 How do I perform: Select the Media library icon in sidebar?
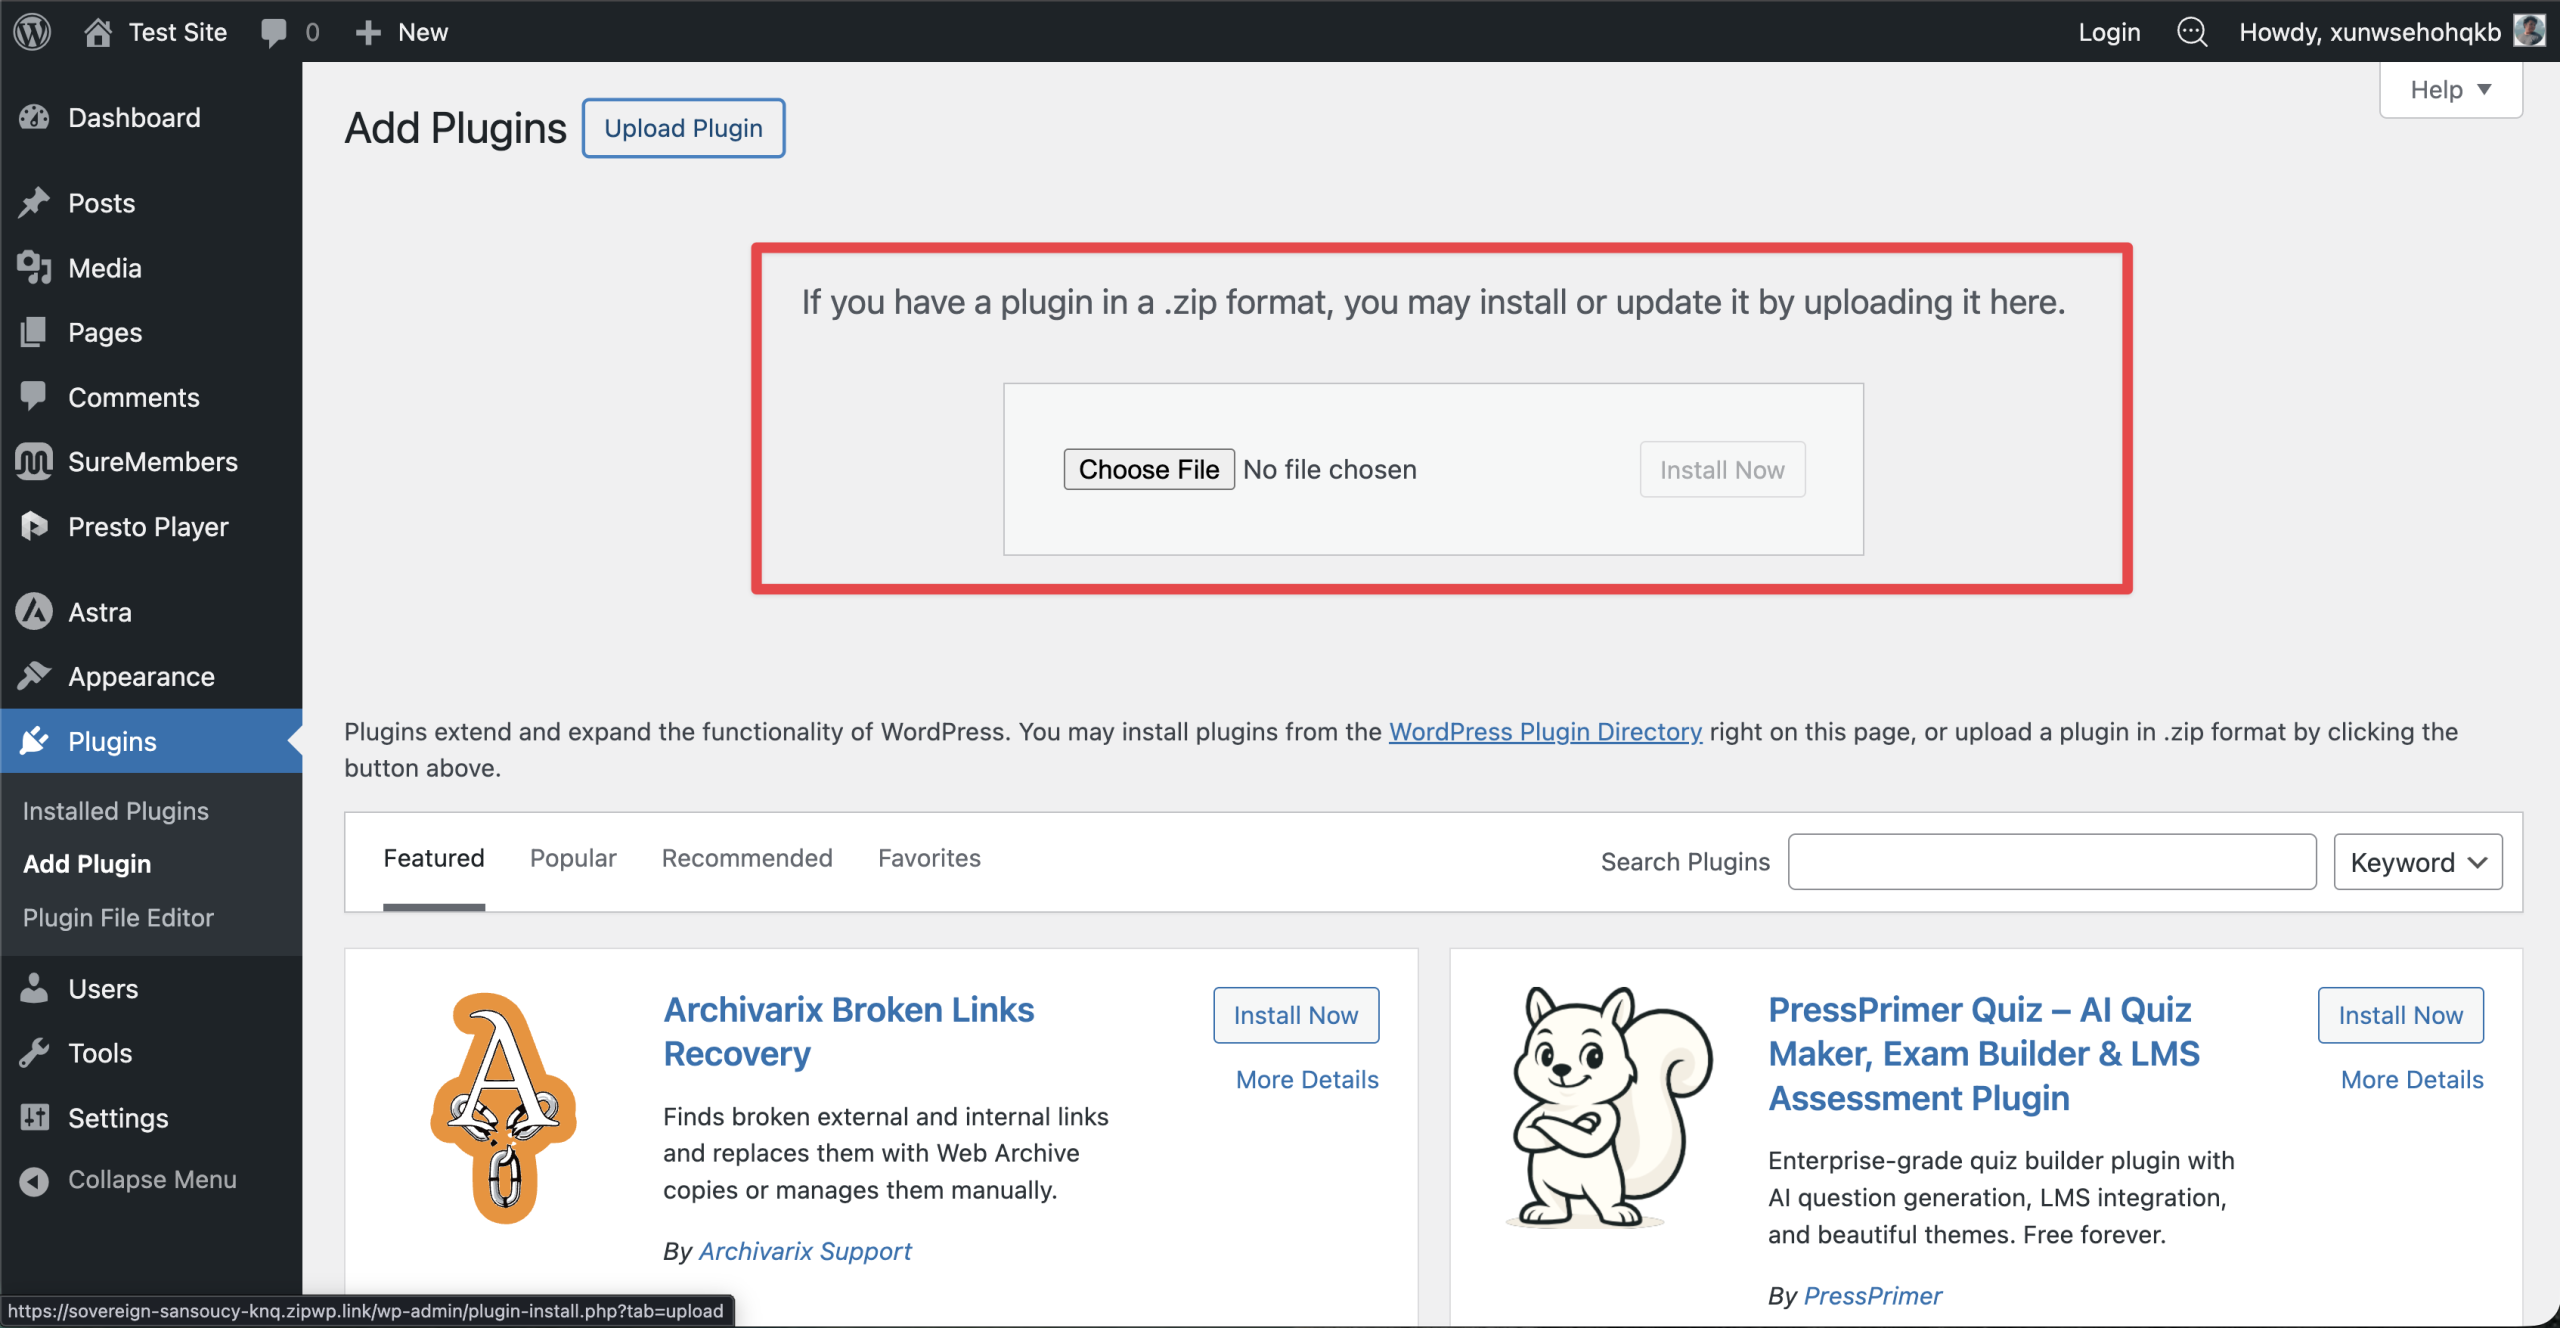coord(34,267)
